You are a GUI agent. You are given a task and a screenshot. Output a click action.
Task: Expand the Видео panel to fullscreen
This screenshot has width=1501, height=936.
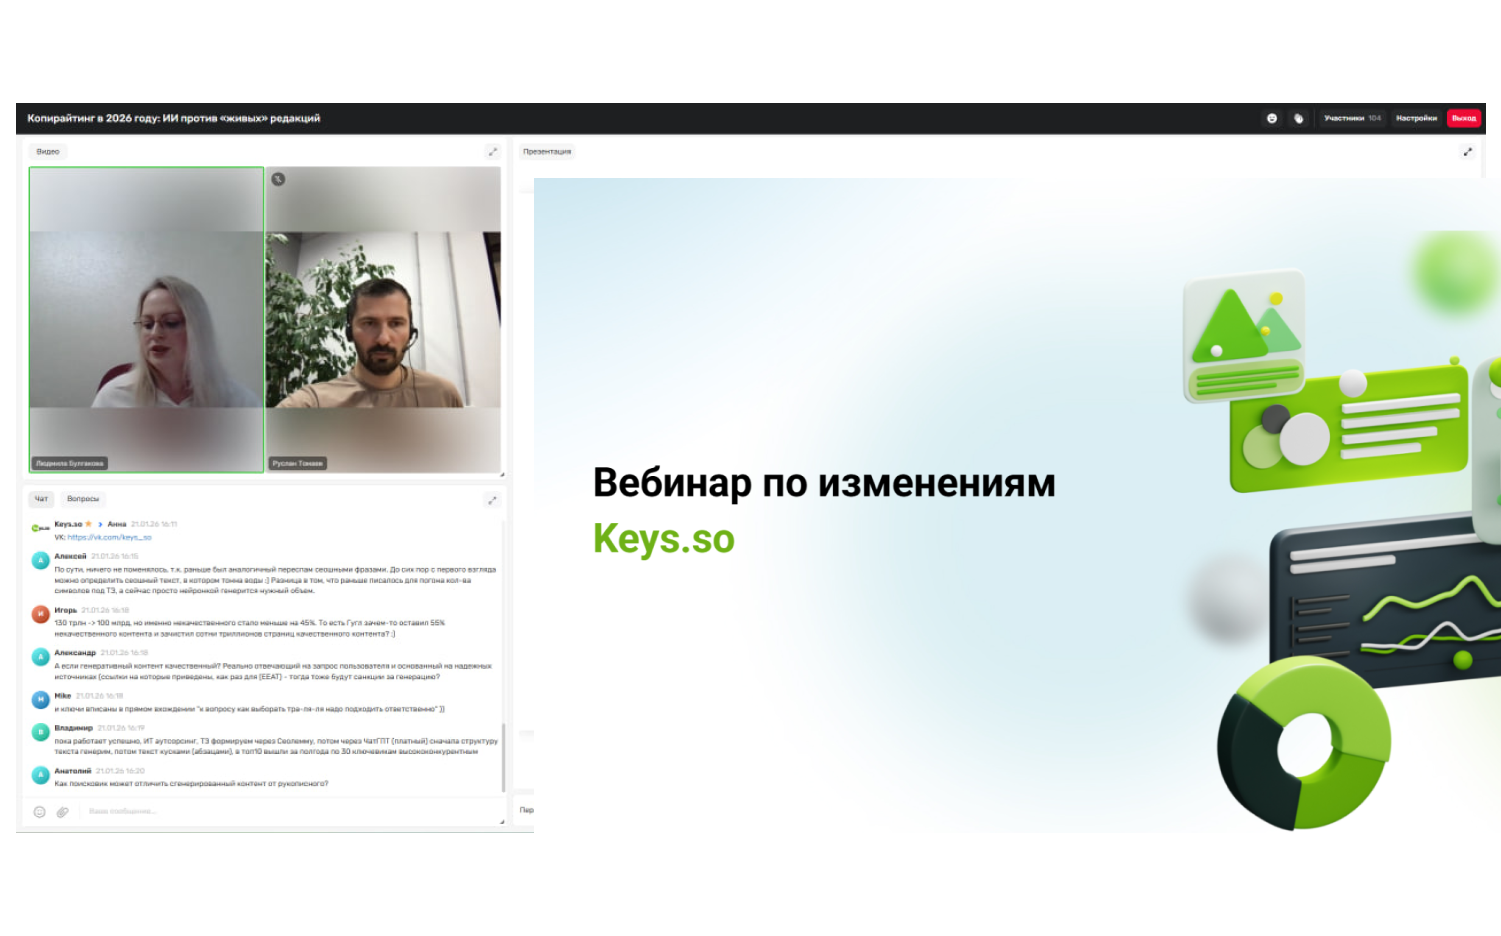492,152
